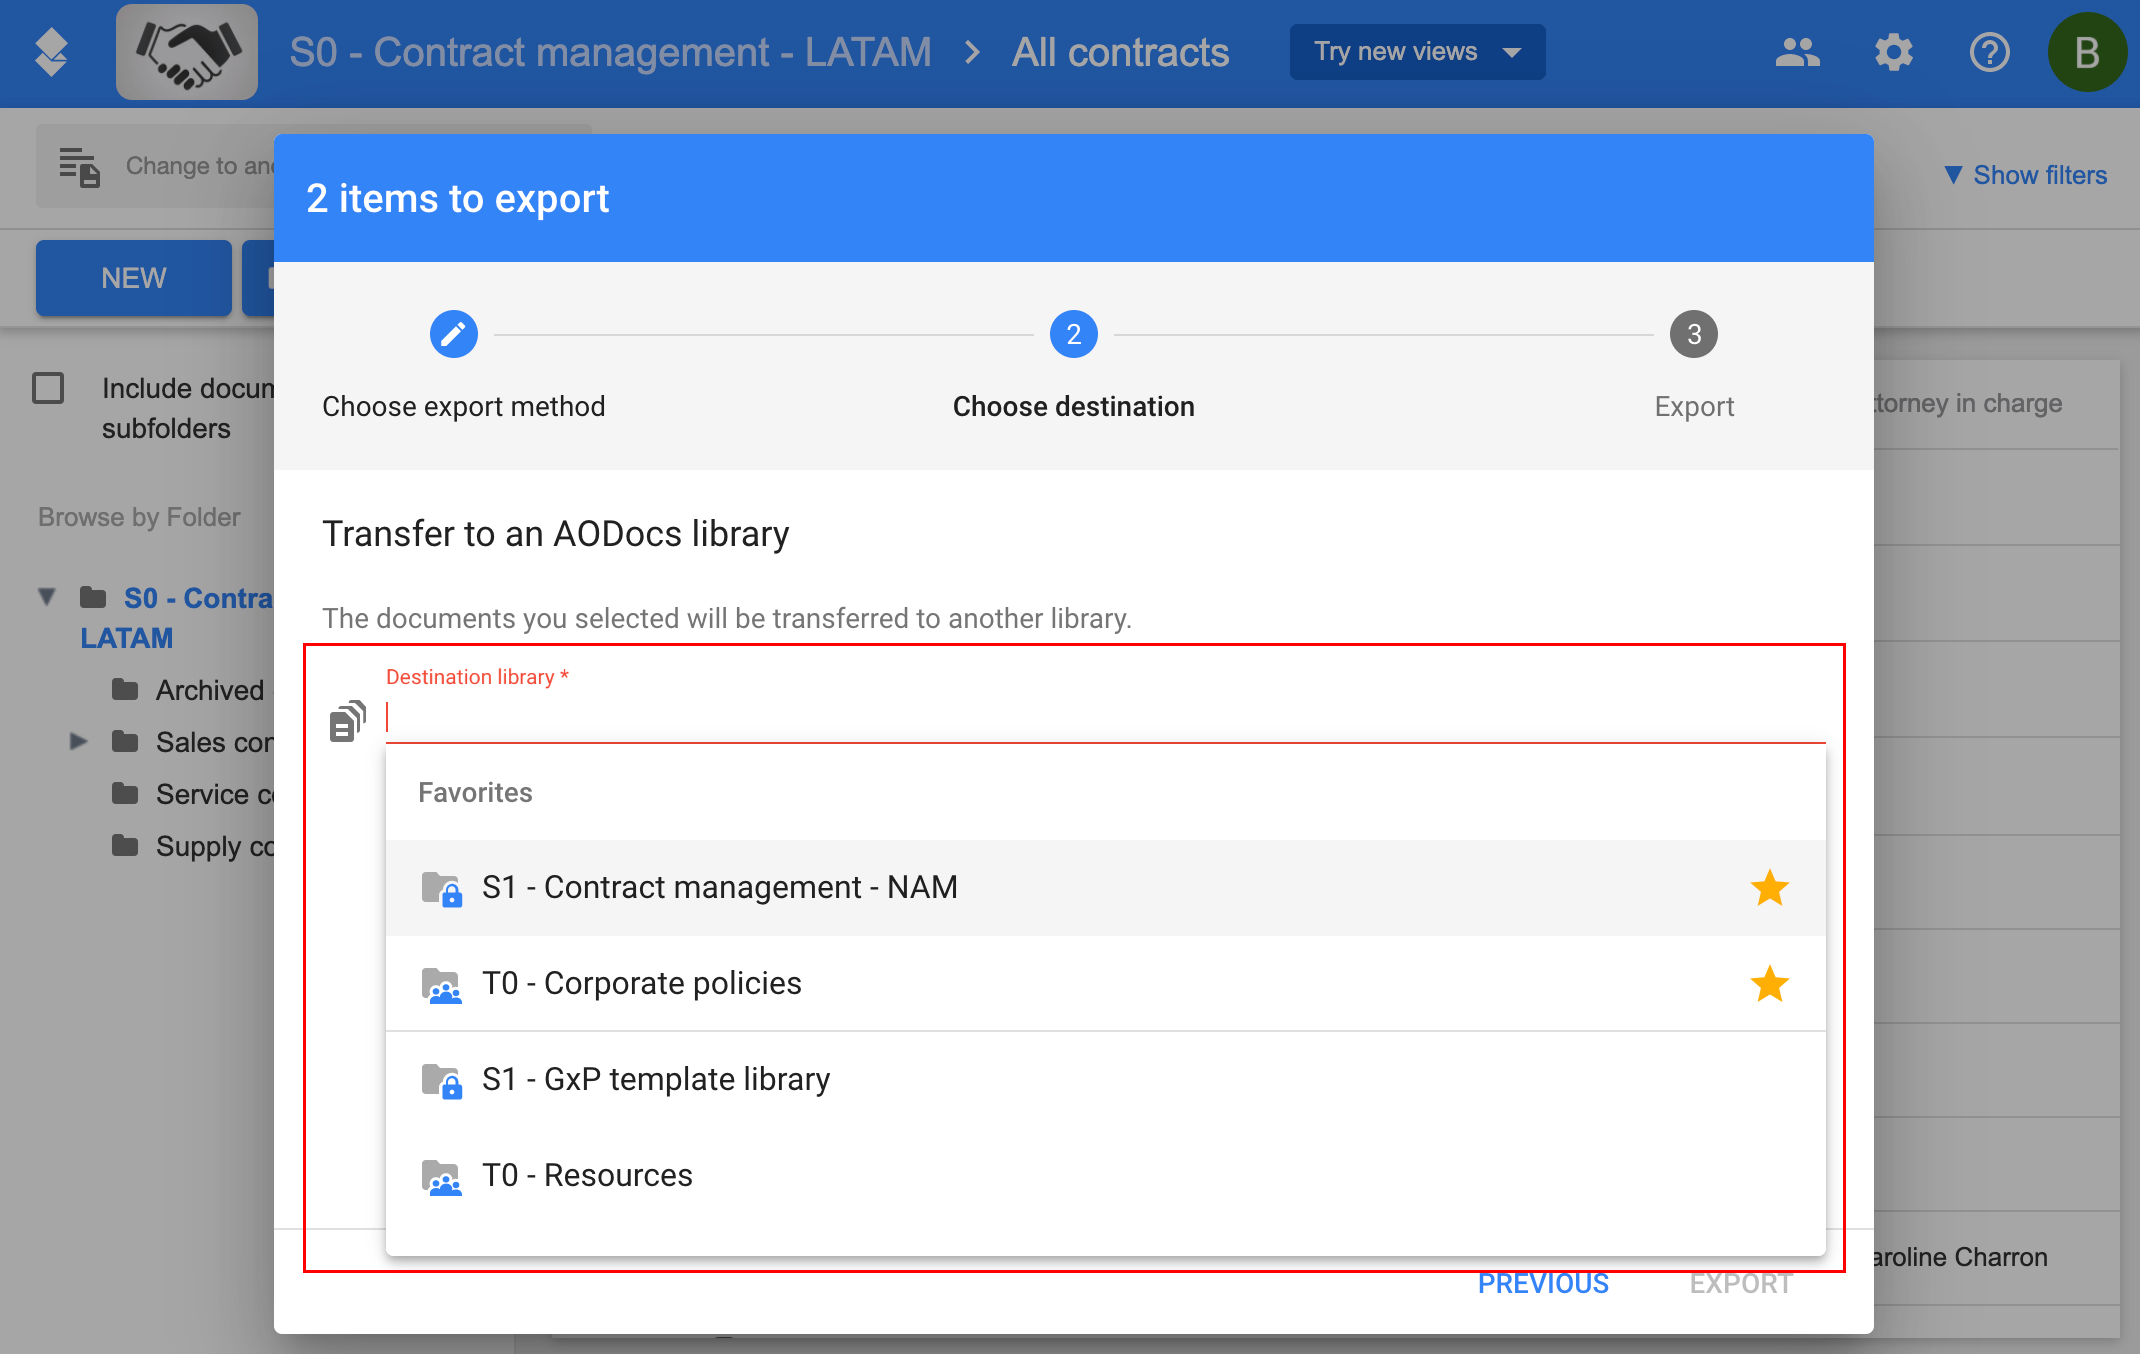Viewport: 2140px width, 1354px height.
Task: Click the Caroline Charron cell
Action: (x=1960, y=1257)
